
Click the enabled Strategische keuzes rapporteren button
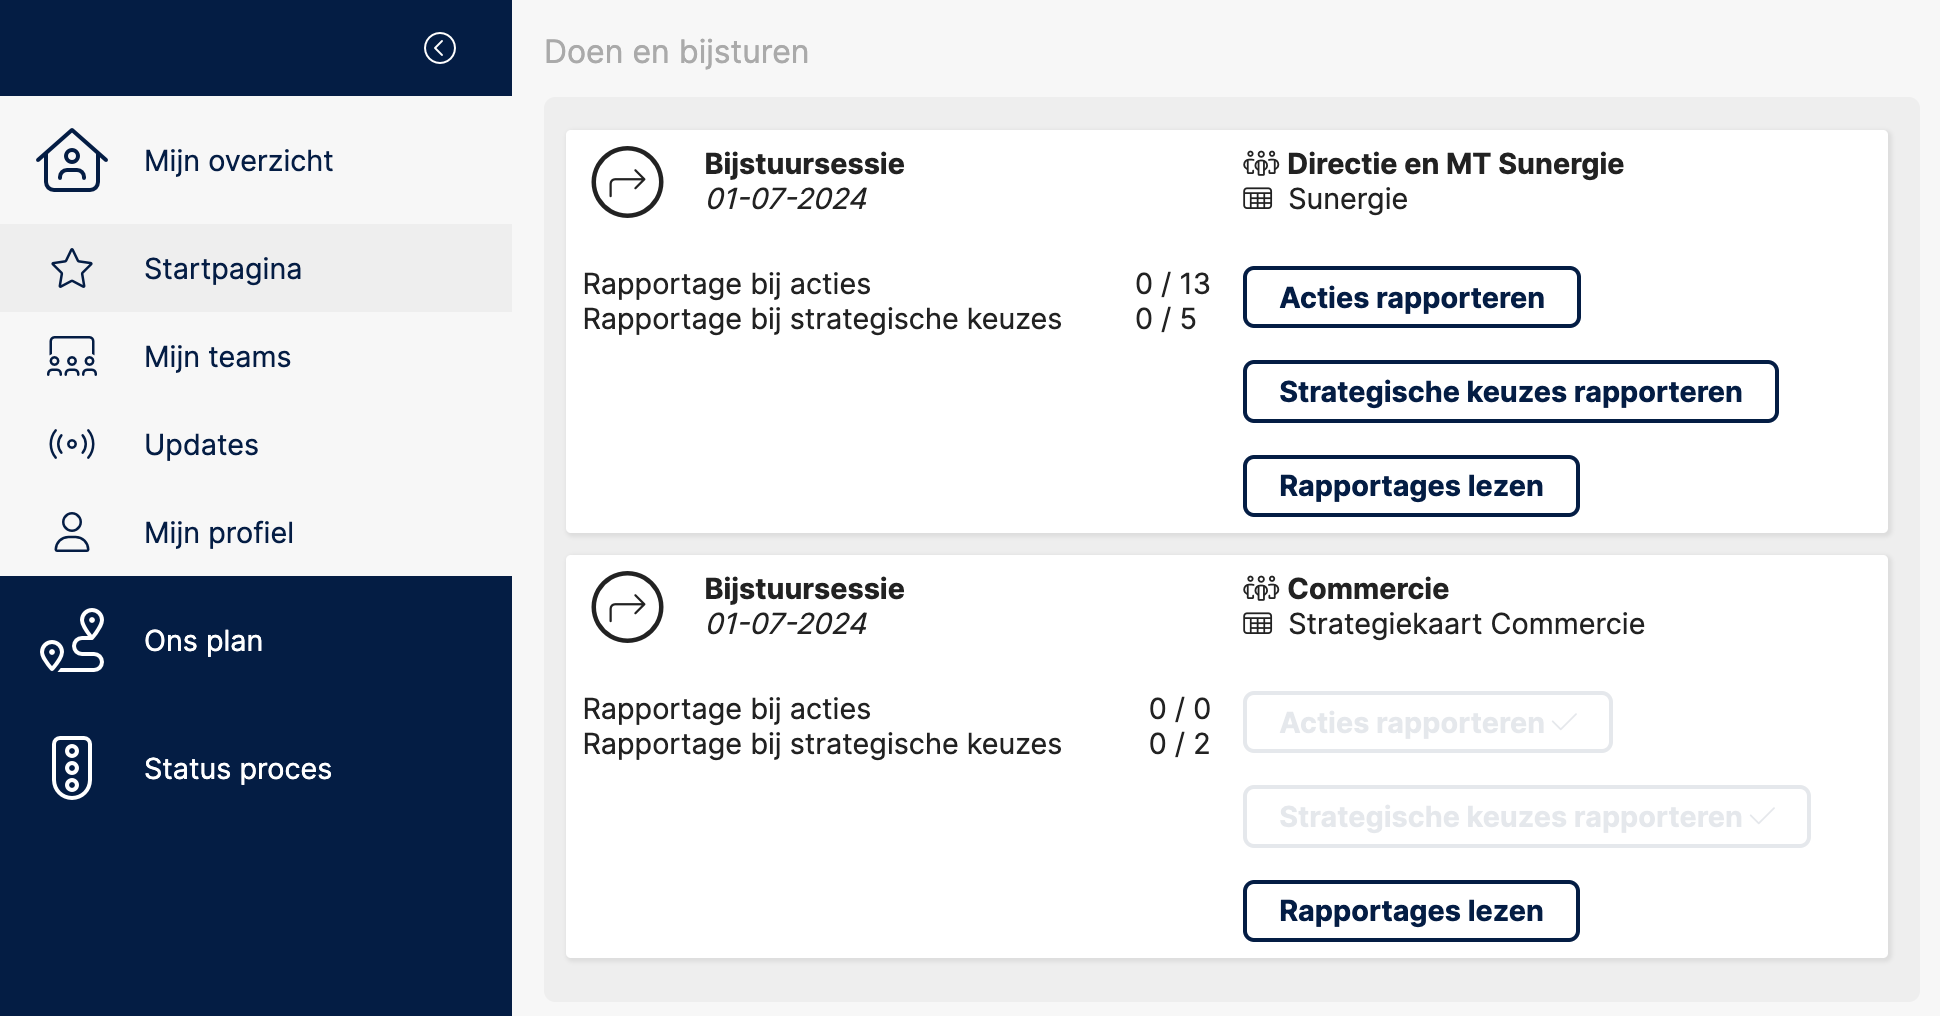pos(1510,391)
